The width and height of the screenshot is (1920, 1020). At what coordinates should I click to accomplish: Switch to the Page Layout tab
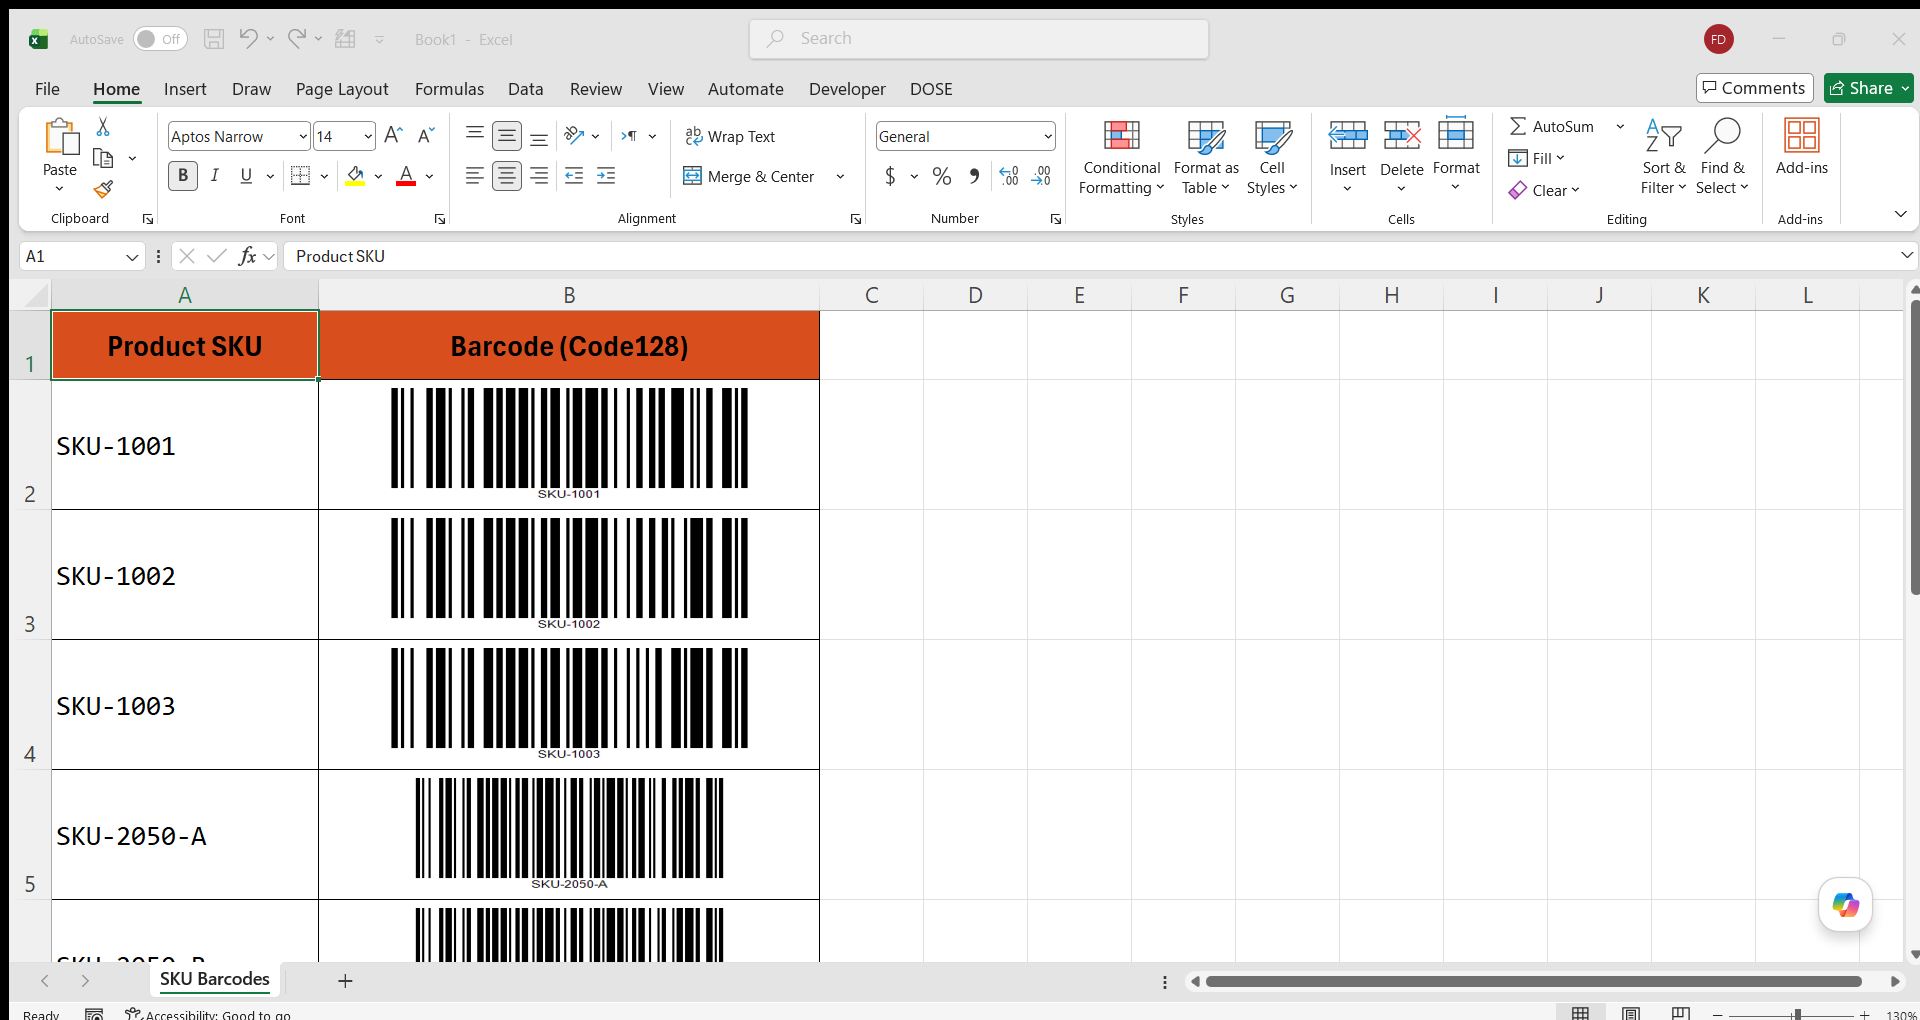342,89
